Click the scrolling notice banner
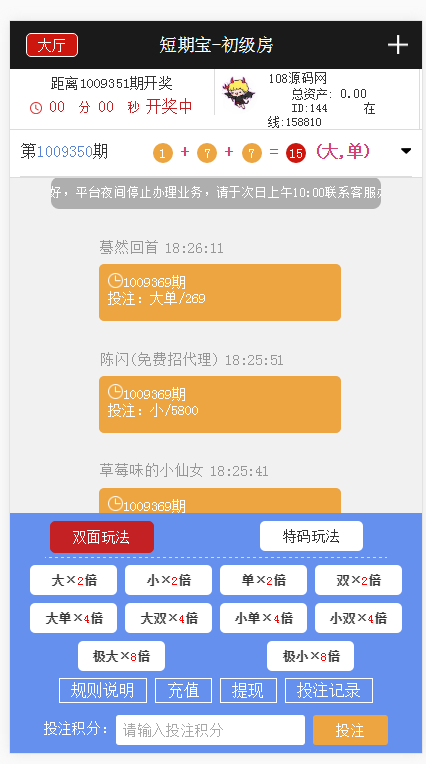426x764 pixels. point(216,193)
